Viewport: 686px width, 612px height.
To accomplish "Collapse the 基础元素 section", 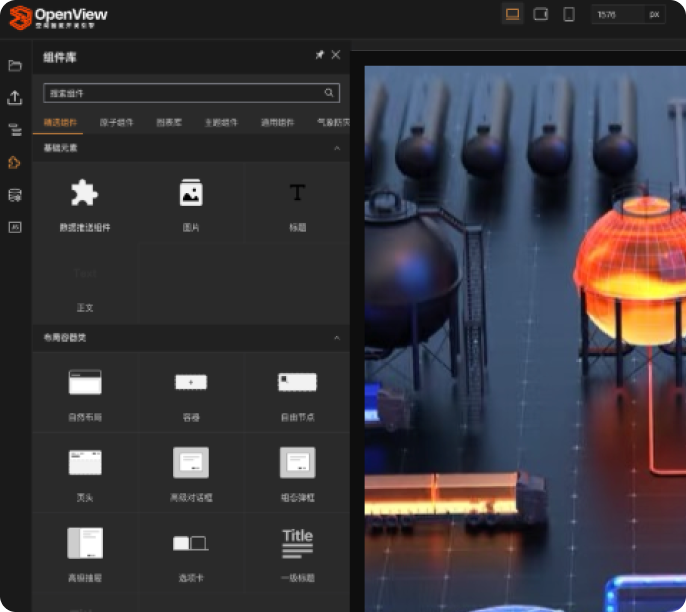I will coord(336,148).
